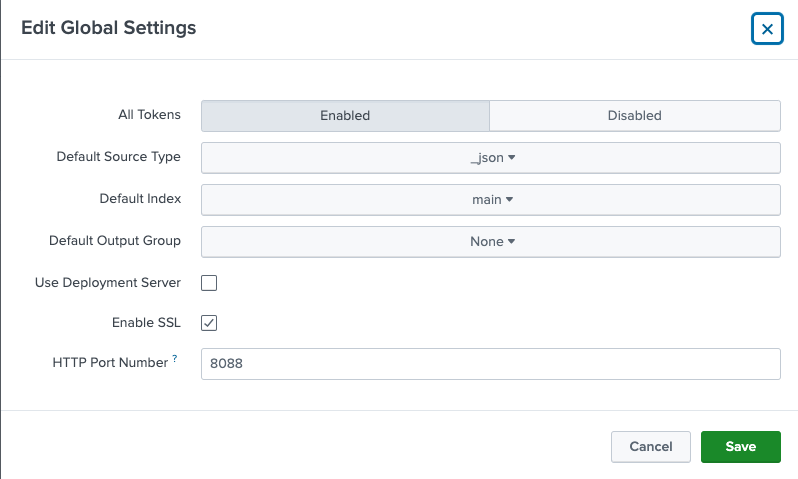Focus the HTTP Port Number input field
This screenshot has height=479, width=798.
click(490, 364)
